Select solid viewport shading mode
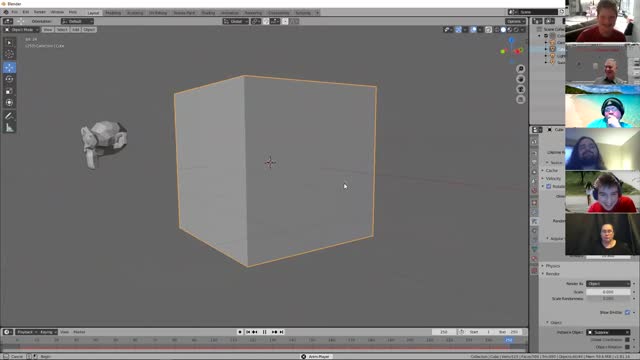The width and height of the screenshot is (640, 360). tap(503, 30)
